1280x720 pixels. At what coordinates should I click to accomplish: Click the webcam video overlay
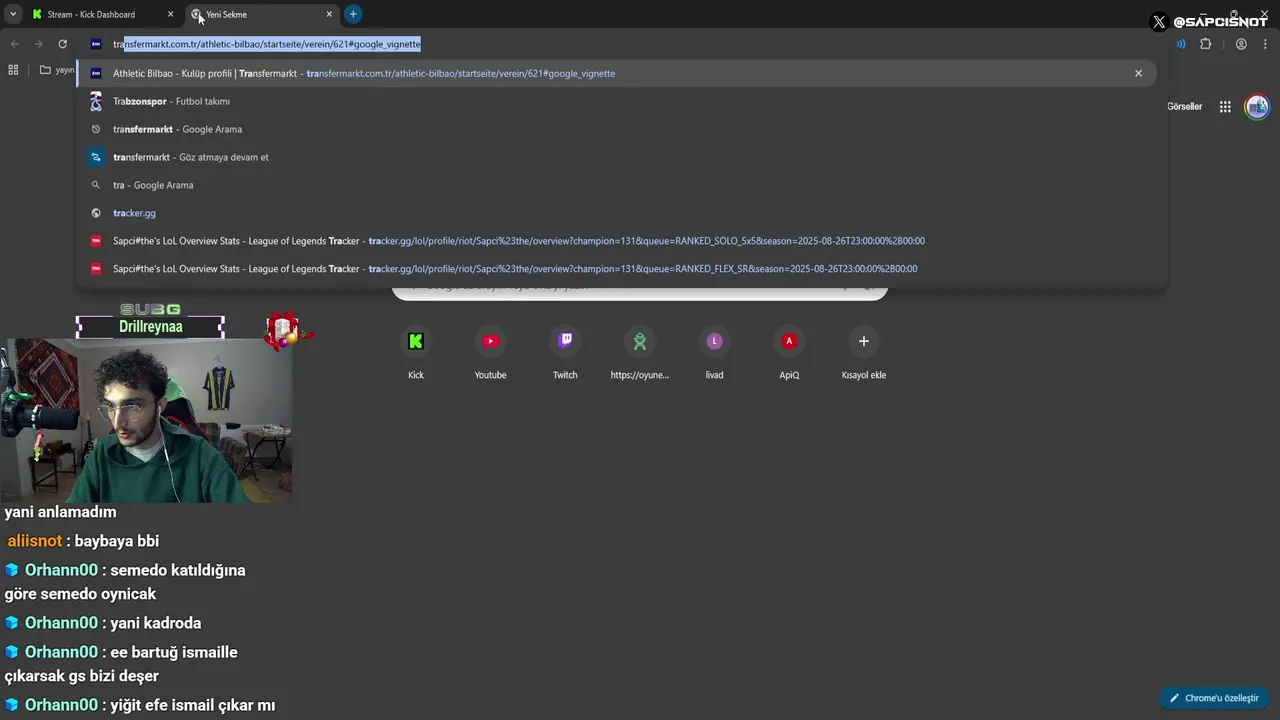[146, 419]
